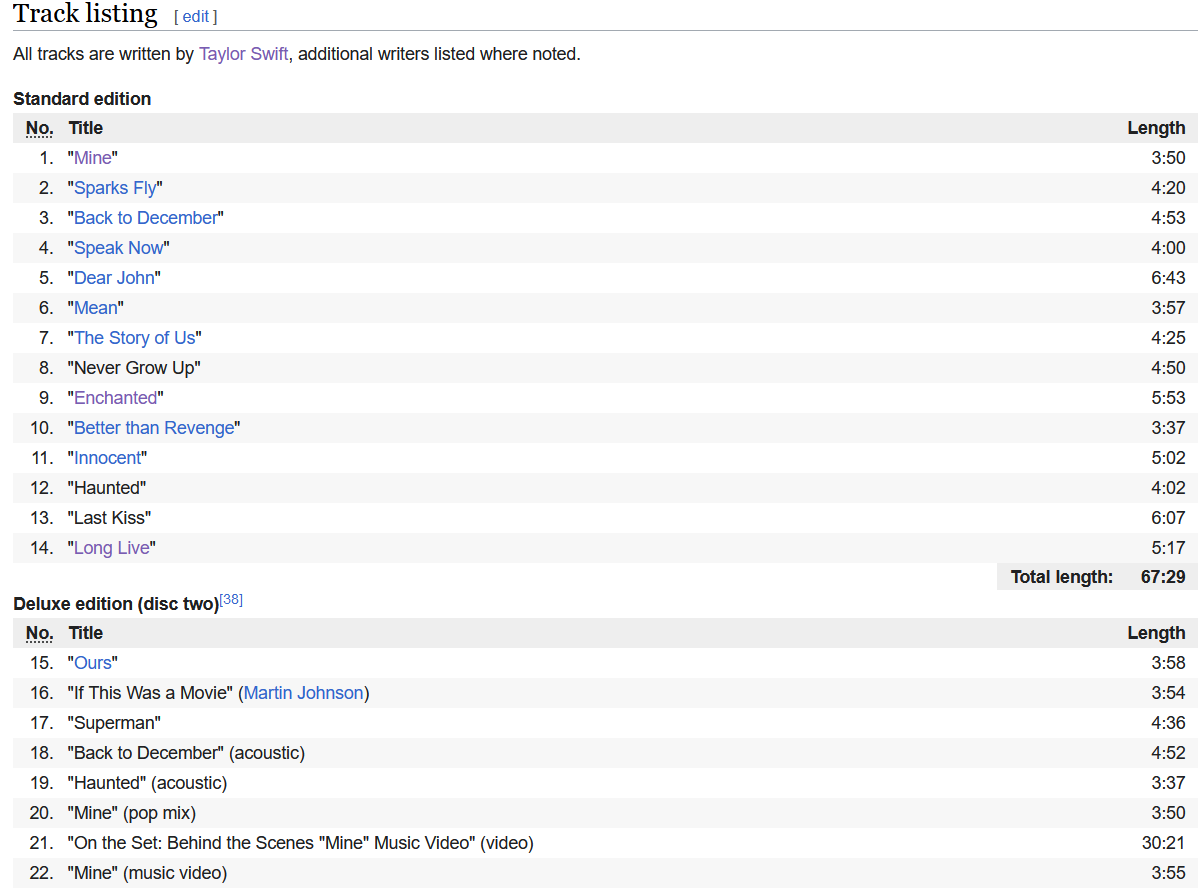Screen dimensions: 1198x888
Task: Follow the Dear John link
Action: 114,278
